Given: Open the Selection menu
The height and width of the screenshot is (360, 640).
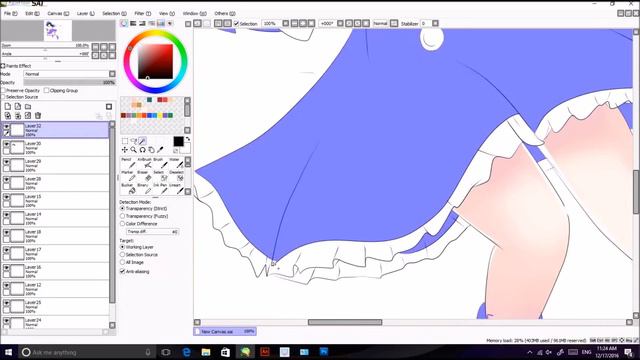Looking at the screenshot, I should click(x=114, y=13).
